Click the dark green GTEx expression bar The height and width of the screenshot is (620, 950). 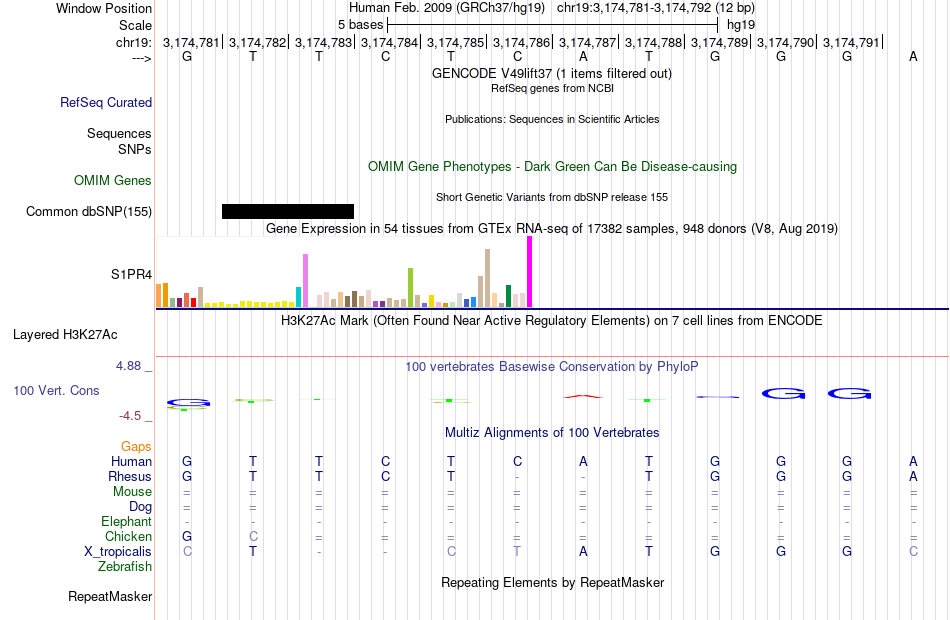508,296
